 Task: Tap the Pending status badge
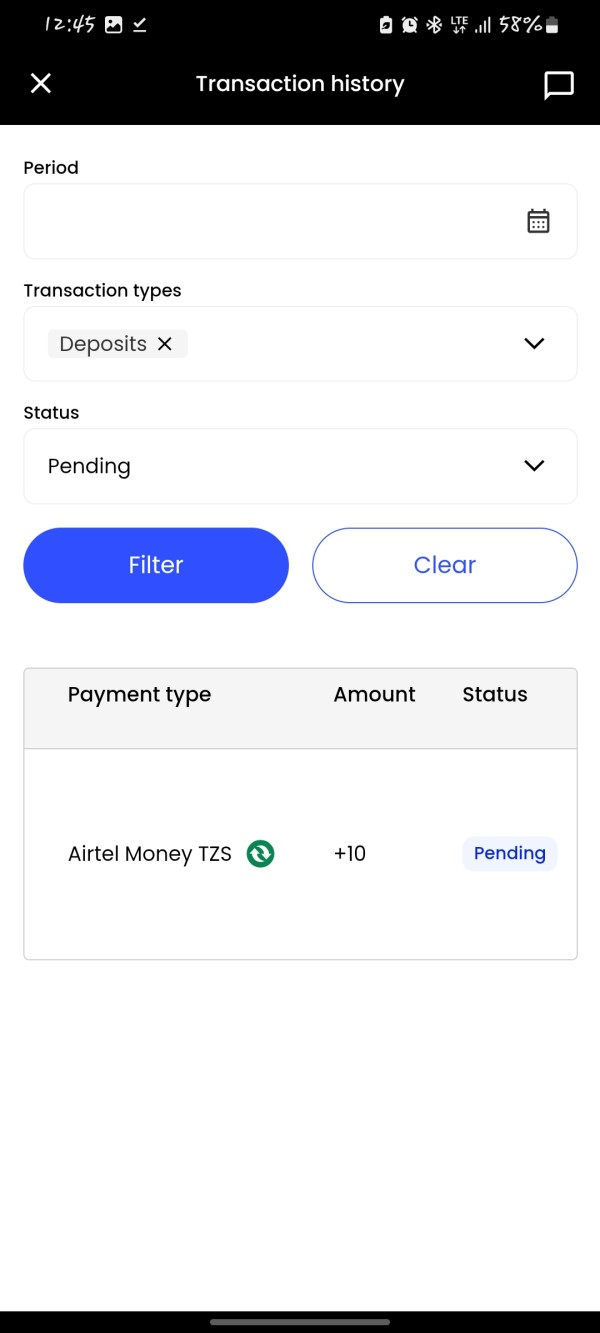pos(509,854)
